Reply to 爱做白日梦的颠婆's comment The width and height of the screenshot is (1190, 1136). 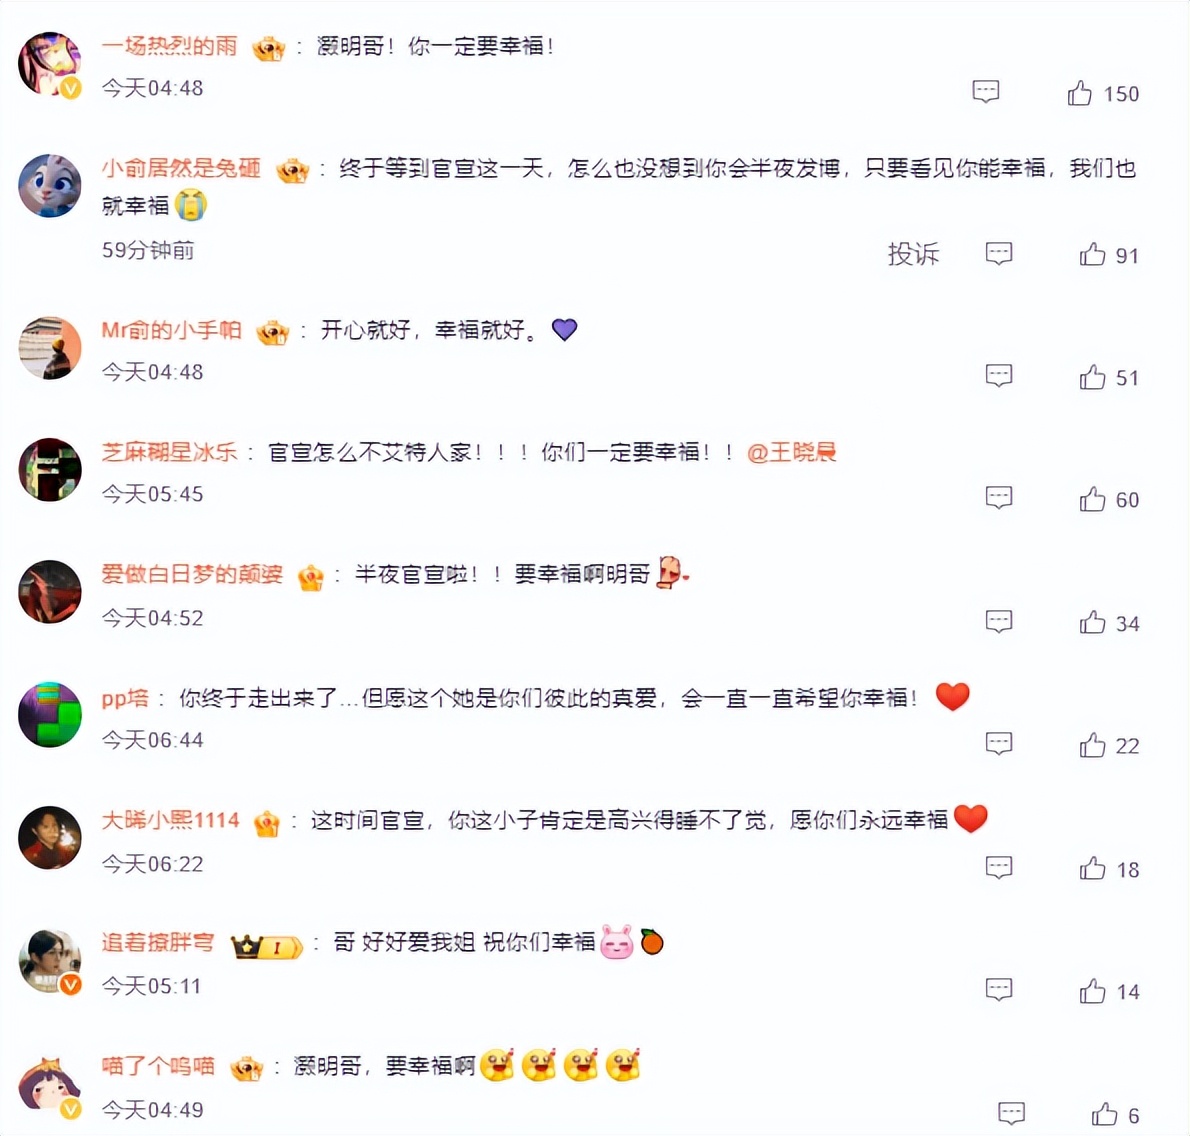(x=999, y=621)
